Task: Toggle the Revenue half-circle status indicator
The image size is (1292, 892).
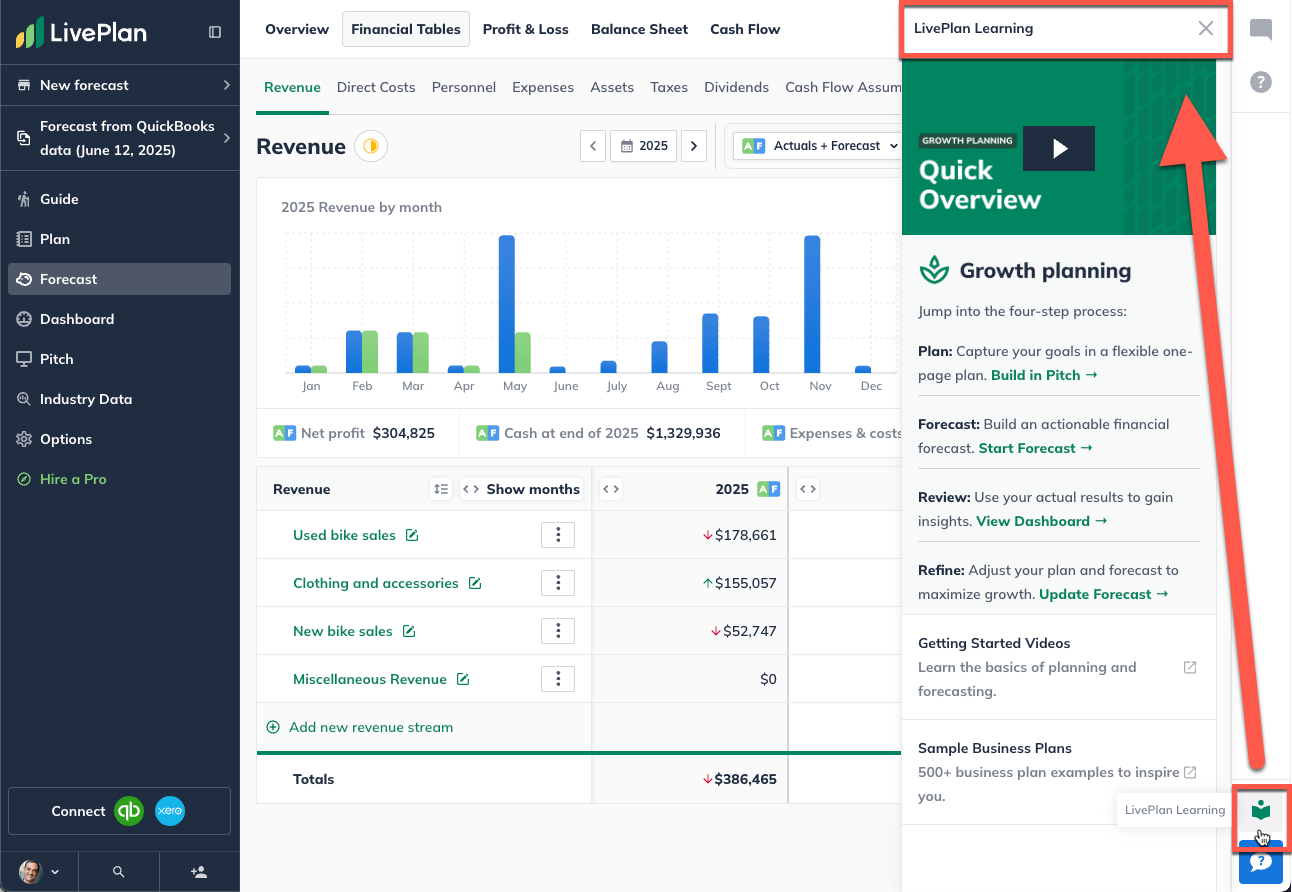Action: coord(371,146)
